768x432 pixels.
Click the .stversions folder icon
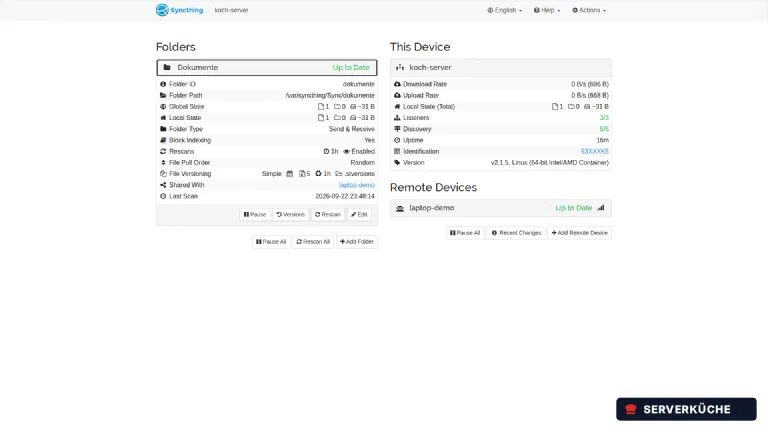[338, 174]
